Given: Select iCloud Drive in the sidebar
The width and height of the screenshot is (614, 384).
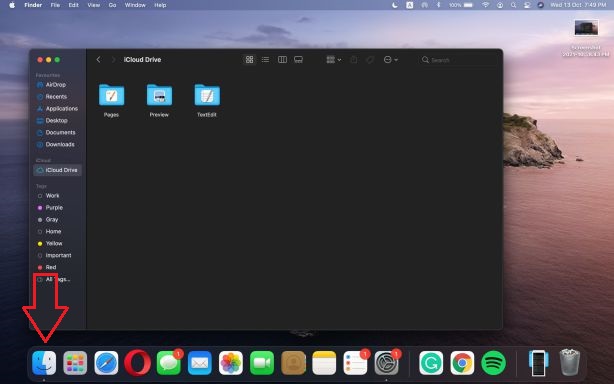Looking at the screenshot, I should (x=57, y=170).
